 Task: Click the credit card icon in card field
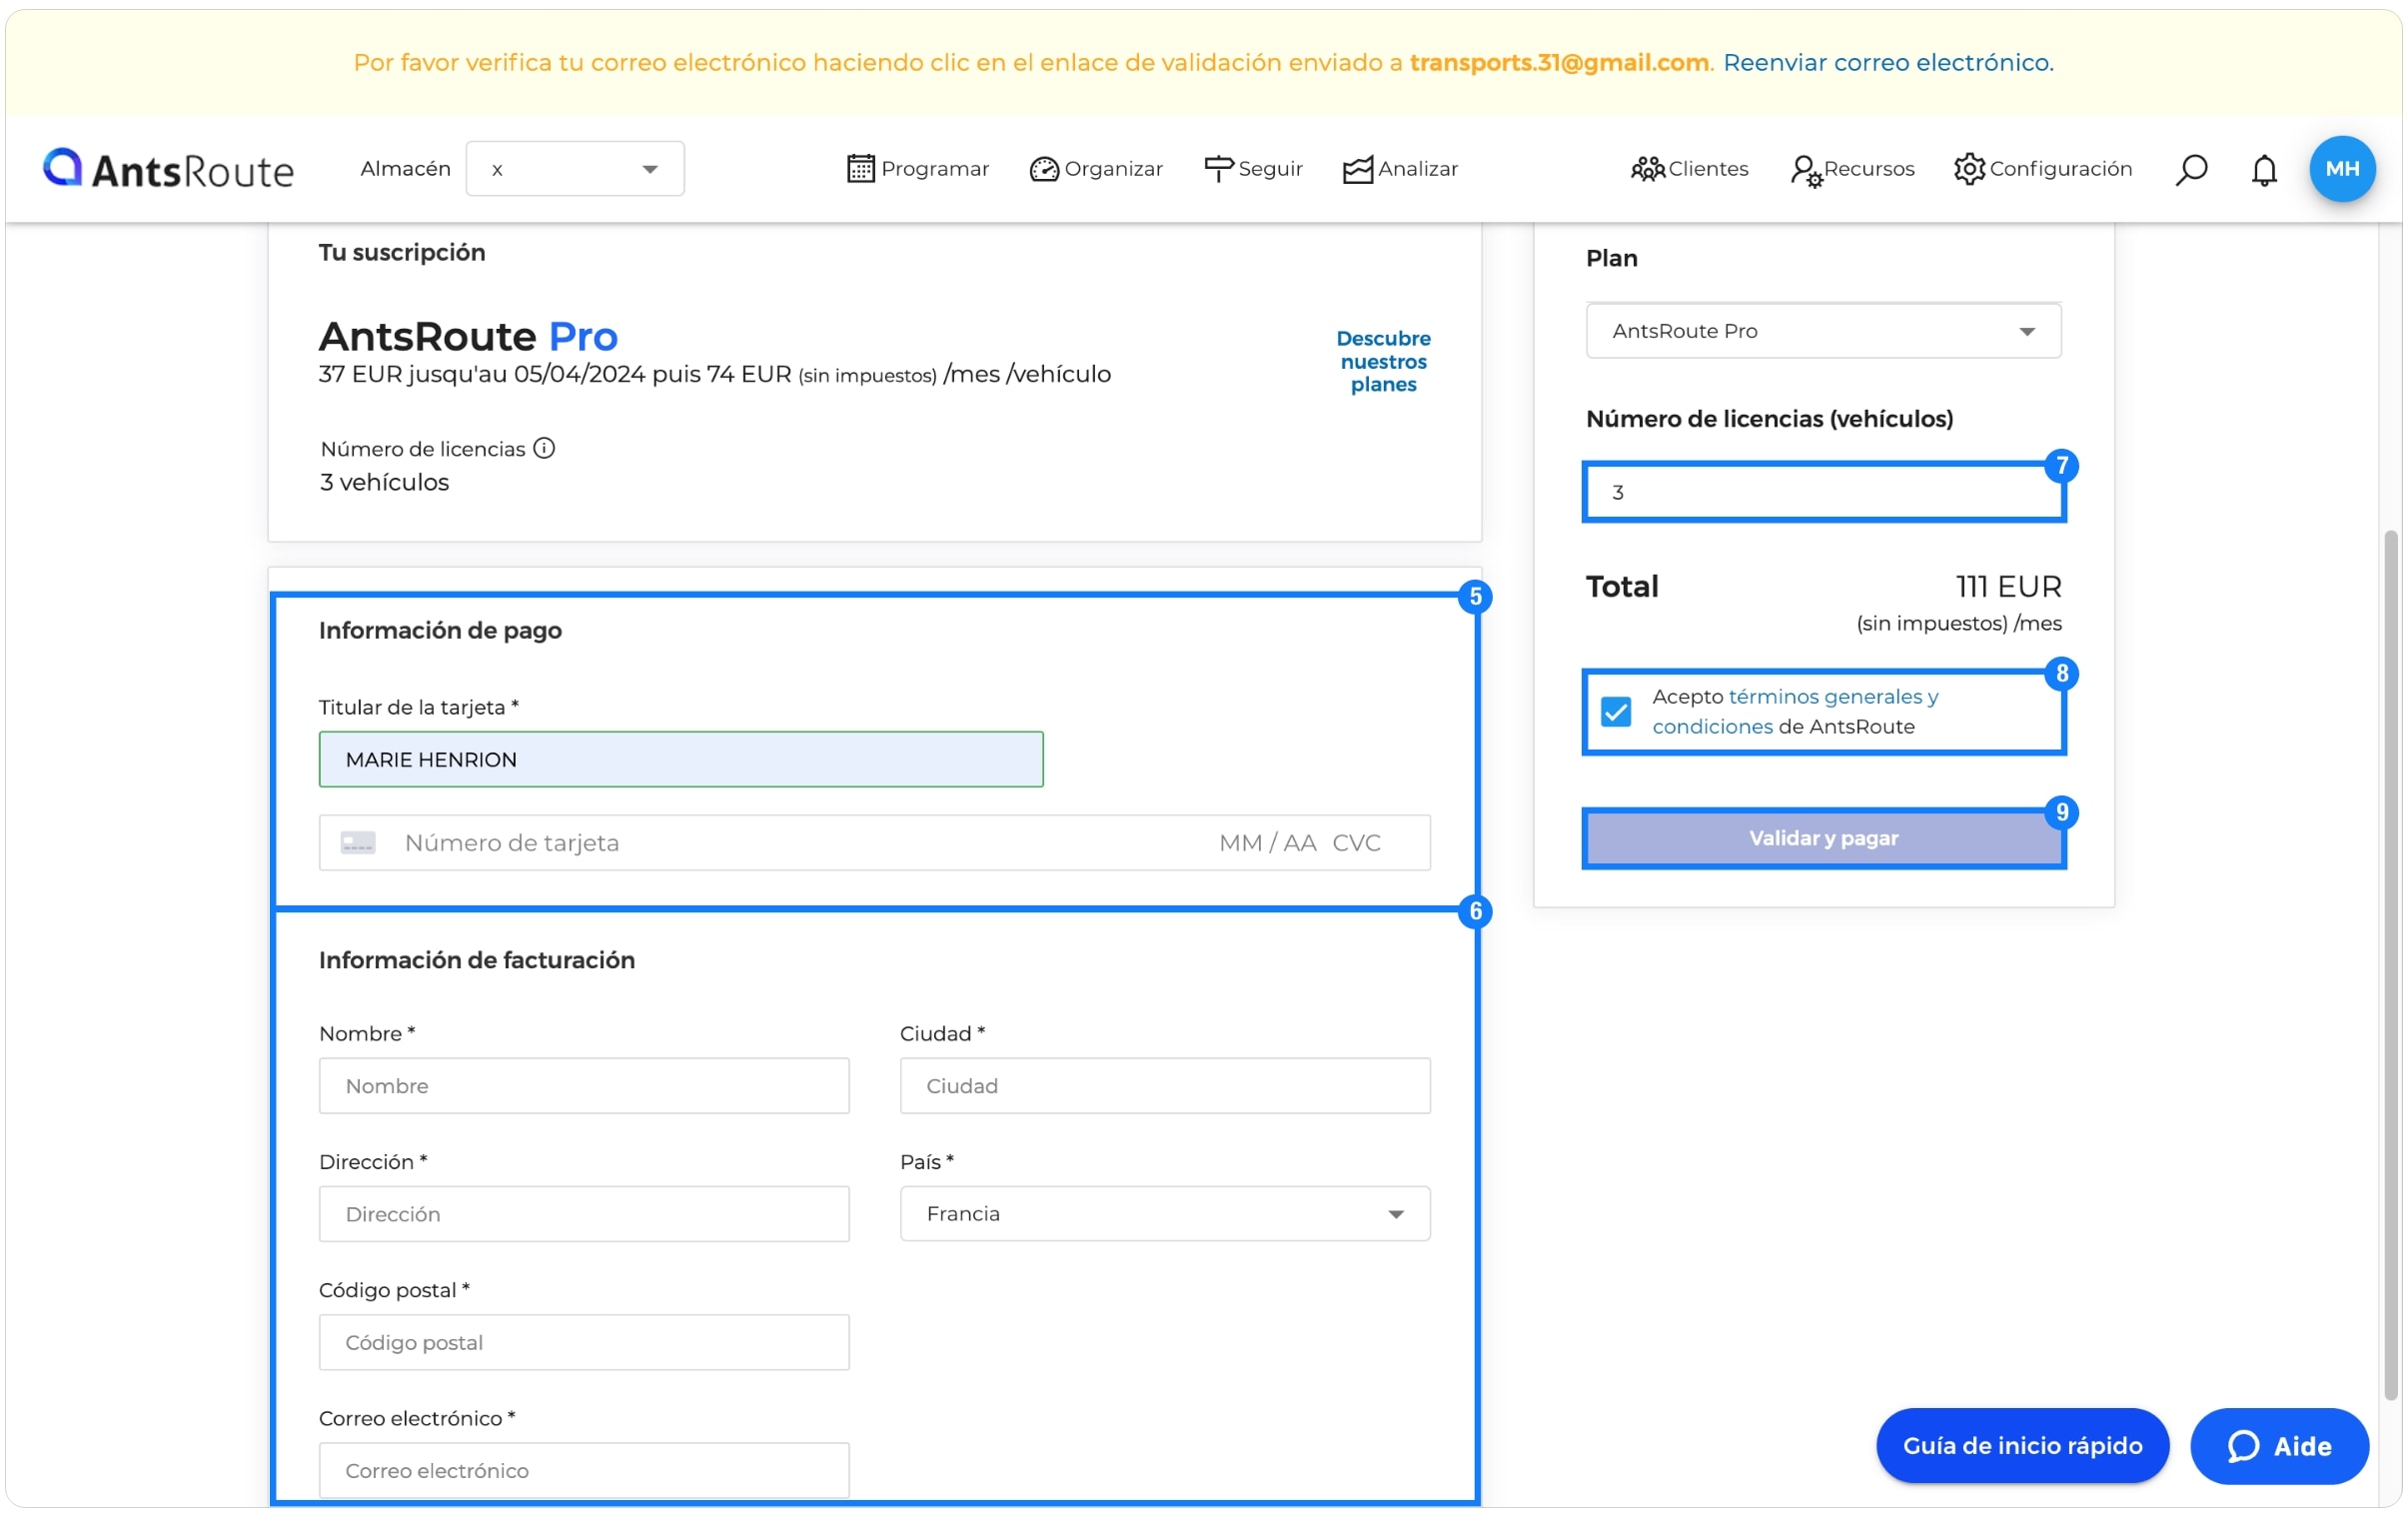358,843
